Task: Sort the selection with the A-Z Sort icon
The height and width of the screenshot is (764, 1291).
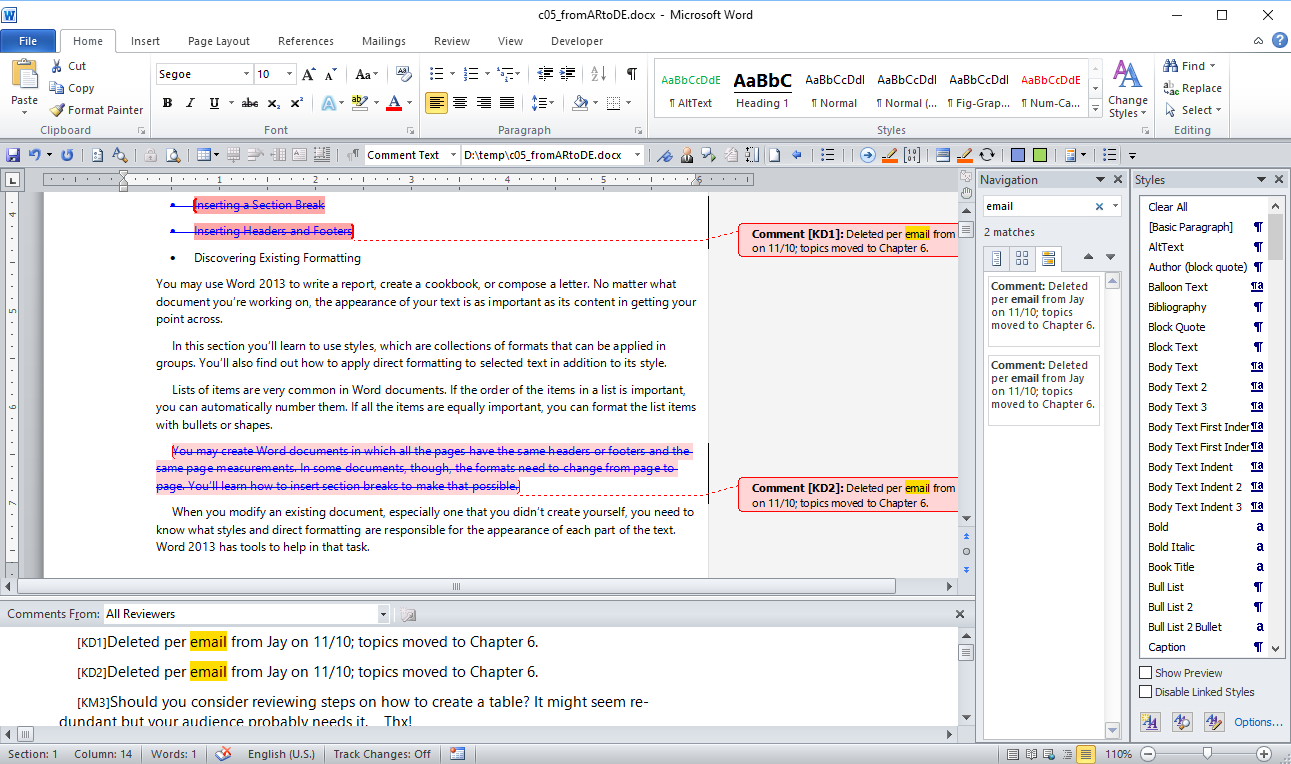Action: tap(598, 74)
